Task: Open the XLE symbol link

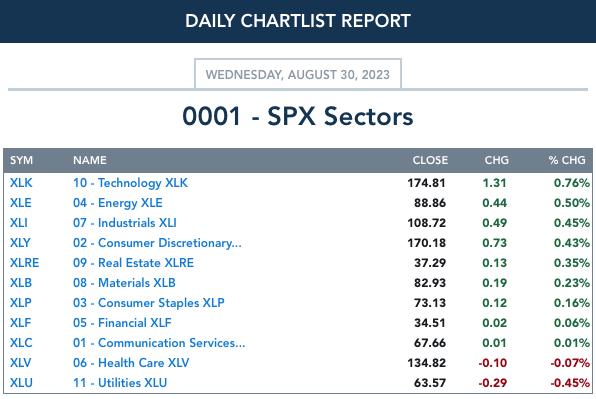Action: pyautogui.click(x=21, y=203)
